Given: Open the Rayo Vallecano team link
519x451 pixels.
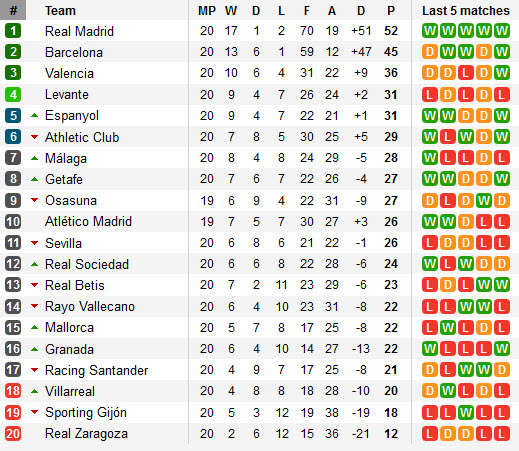Looking at the screenshot, I should click(90, 307).
